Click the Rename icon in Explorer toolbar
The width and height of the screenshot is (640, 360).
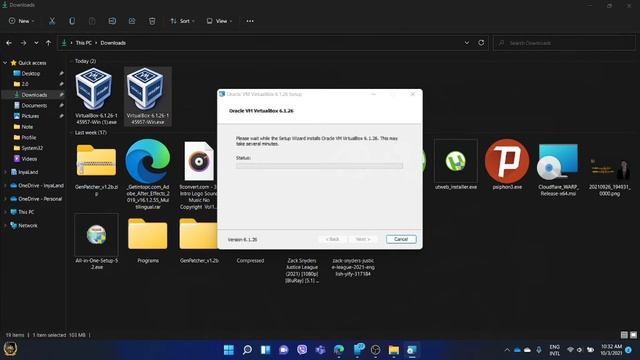tap(112, 21)
